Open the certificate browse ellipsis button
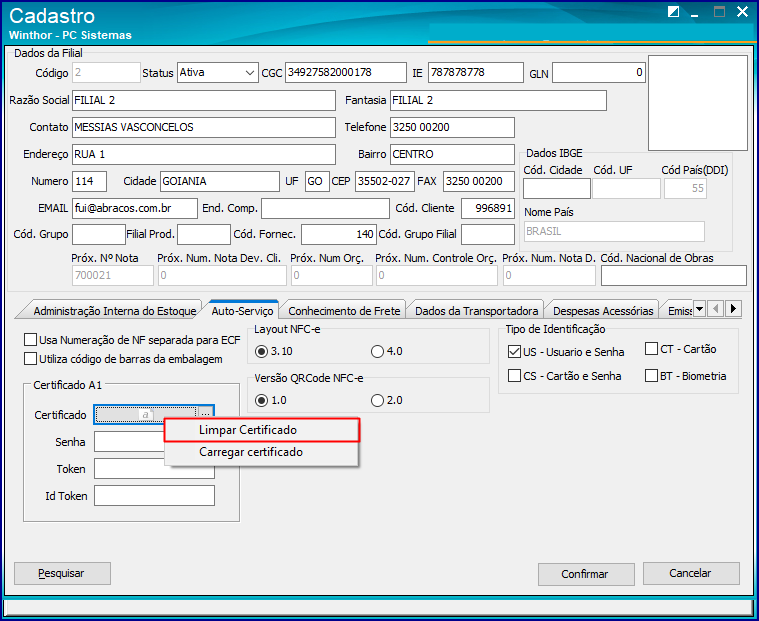 point(206,414)
